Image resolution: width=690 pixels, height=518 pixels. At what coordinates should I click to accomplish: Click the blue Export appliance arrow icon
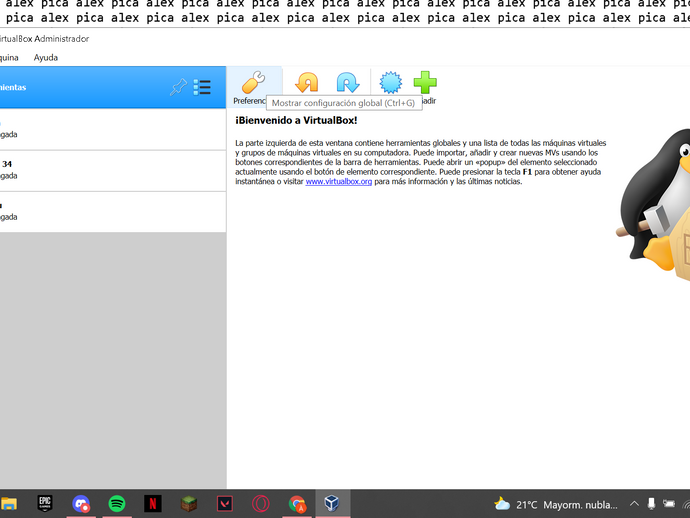[348, 82]
